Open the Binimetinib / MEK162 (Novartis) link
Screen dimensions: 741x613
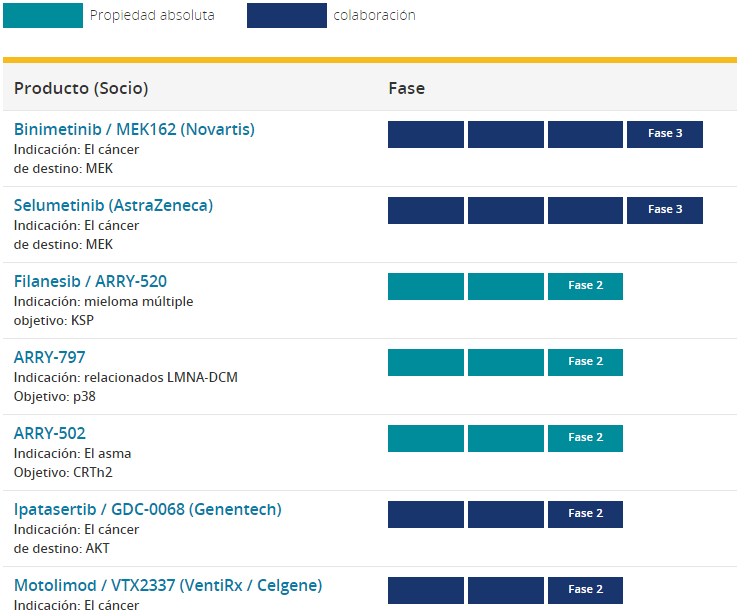click(134, 129)
